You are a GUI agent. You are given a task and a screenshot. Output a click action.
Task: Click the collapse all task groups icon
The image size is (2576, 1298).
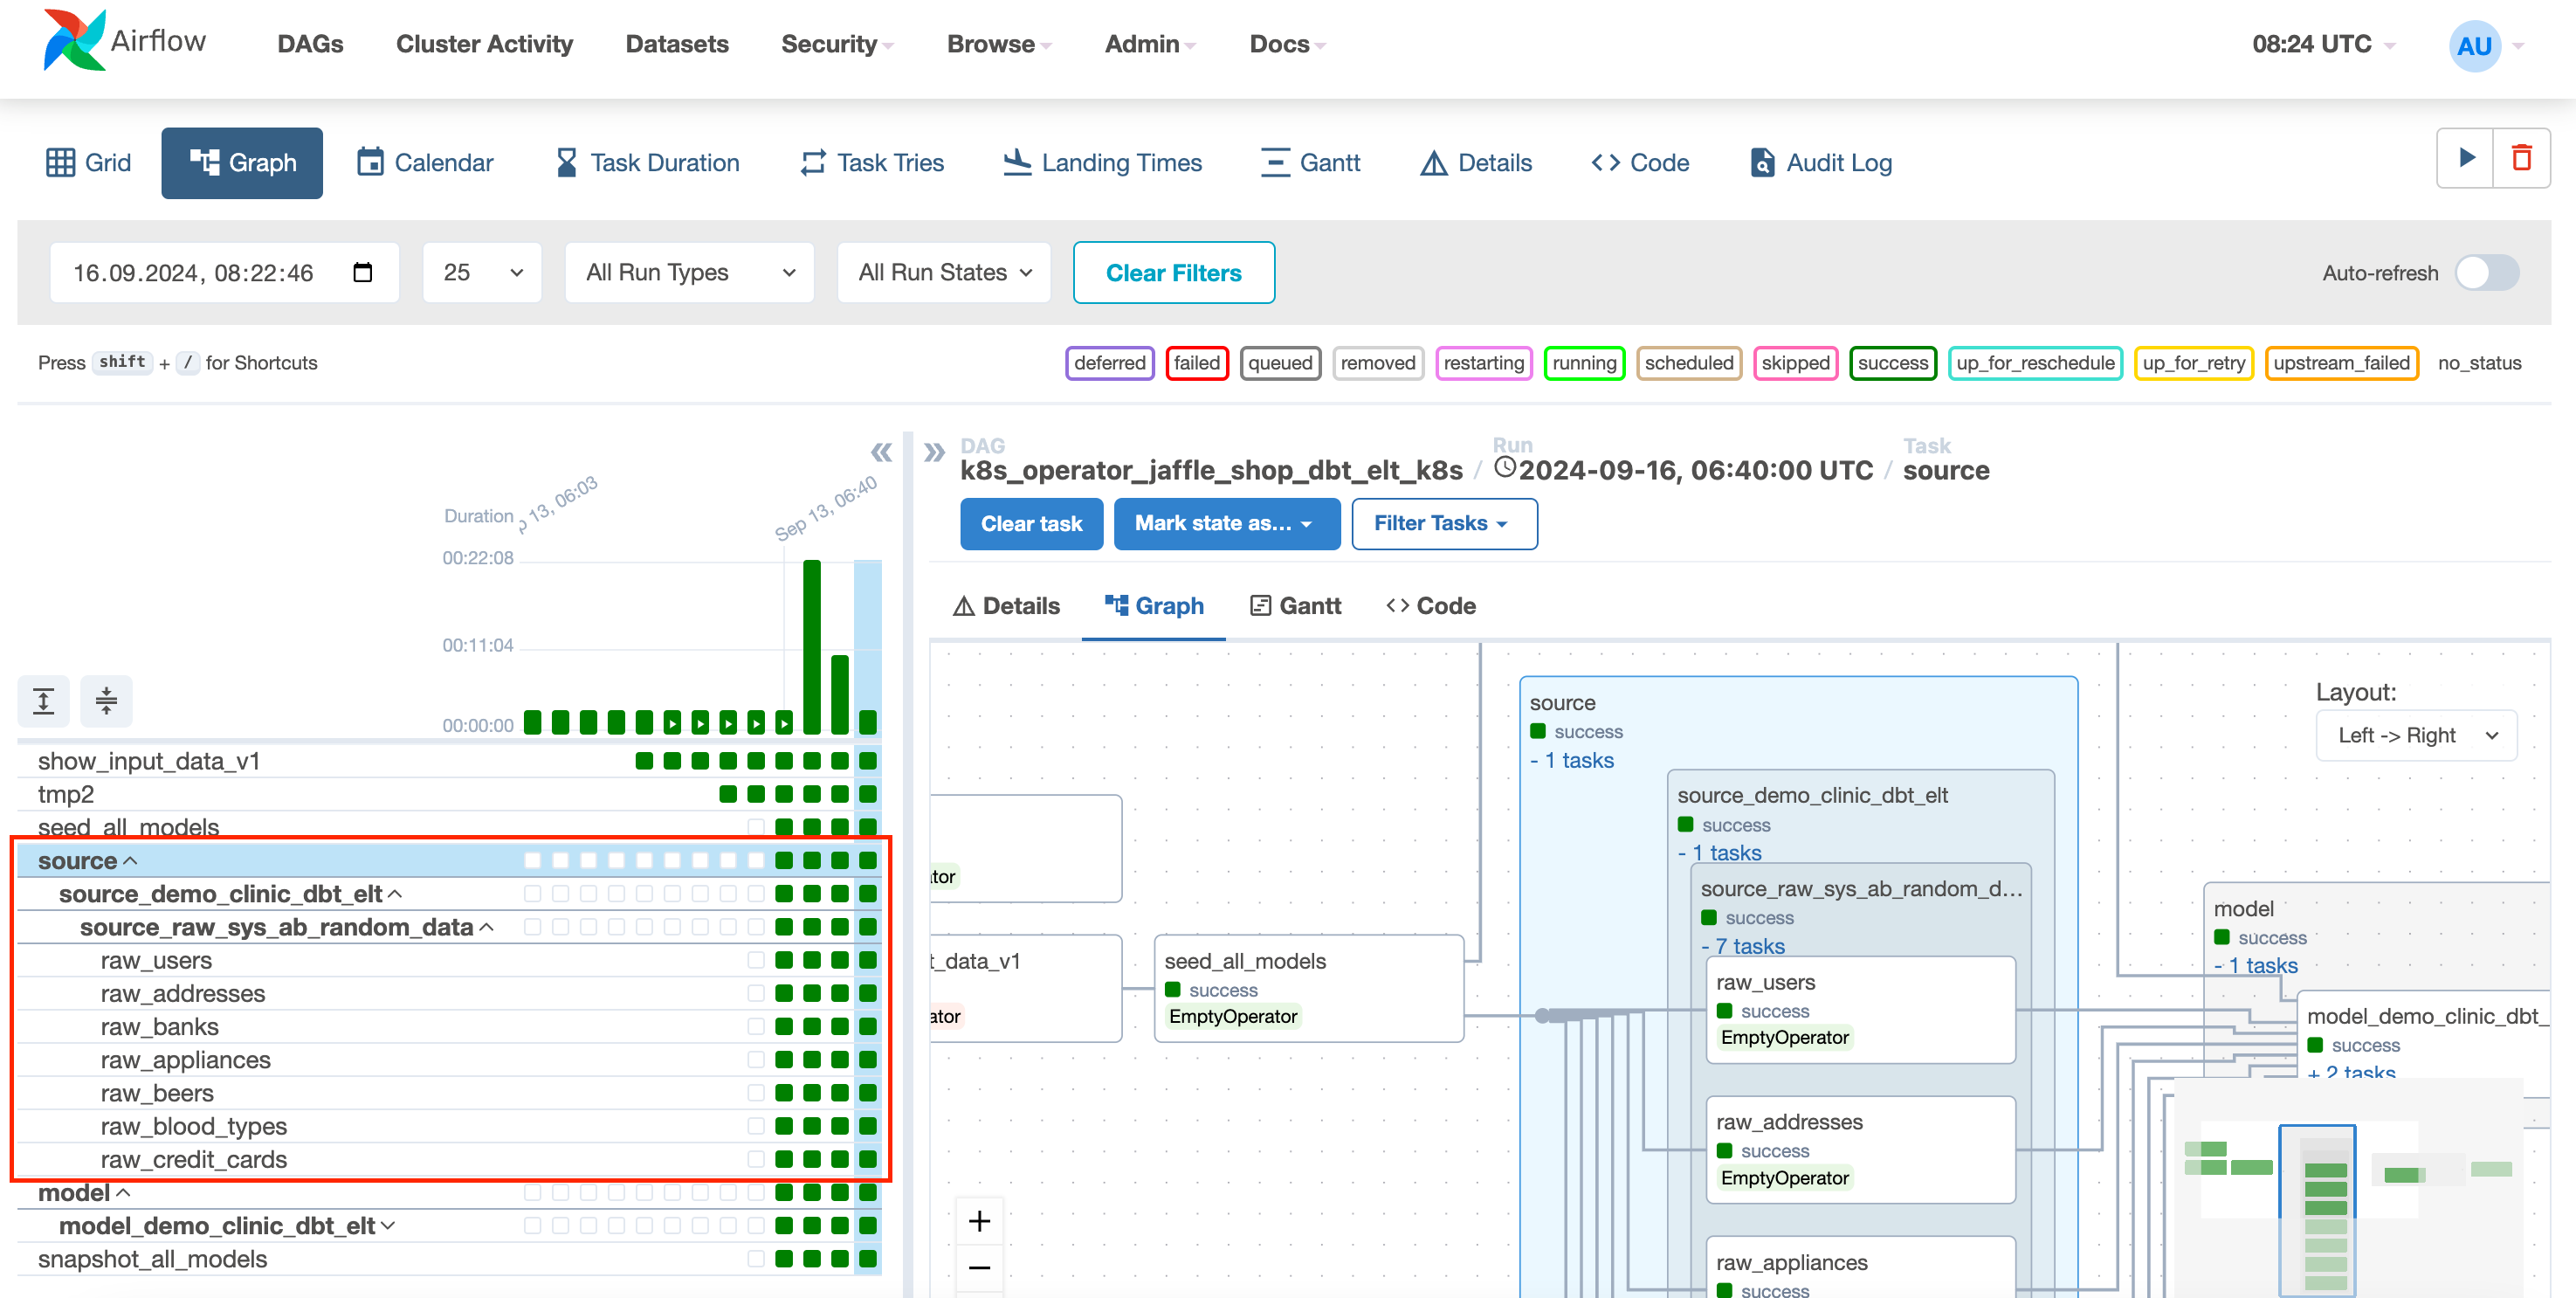[x=106, y=701]
